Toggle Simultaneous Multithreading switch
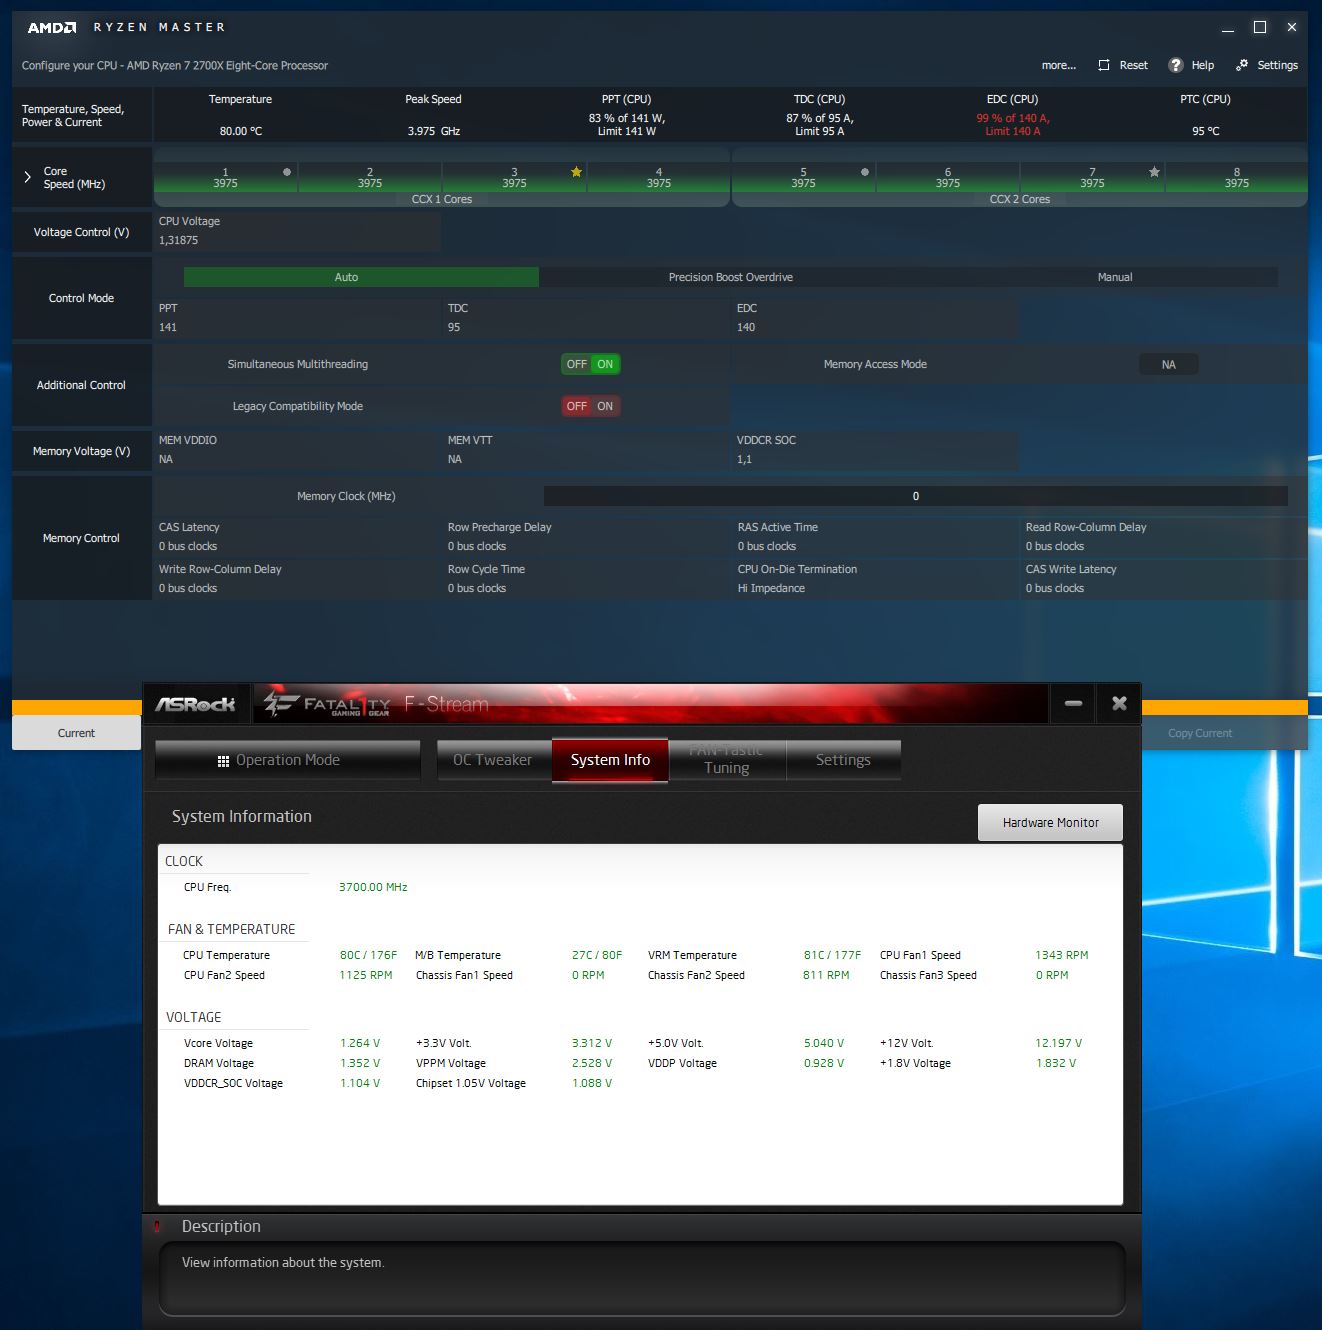 click(x=591, y=364)
